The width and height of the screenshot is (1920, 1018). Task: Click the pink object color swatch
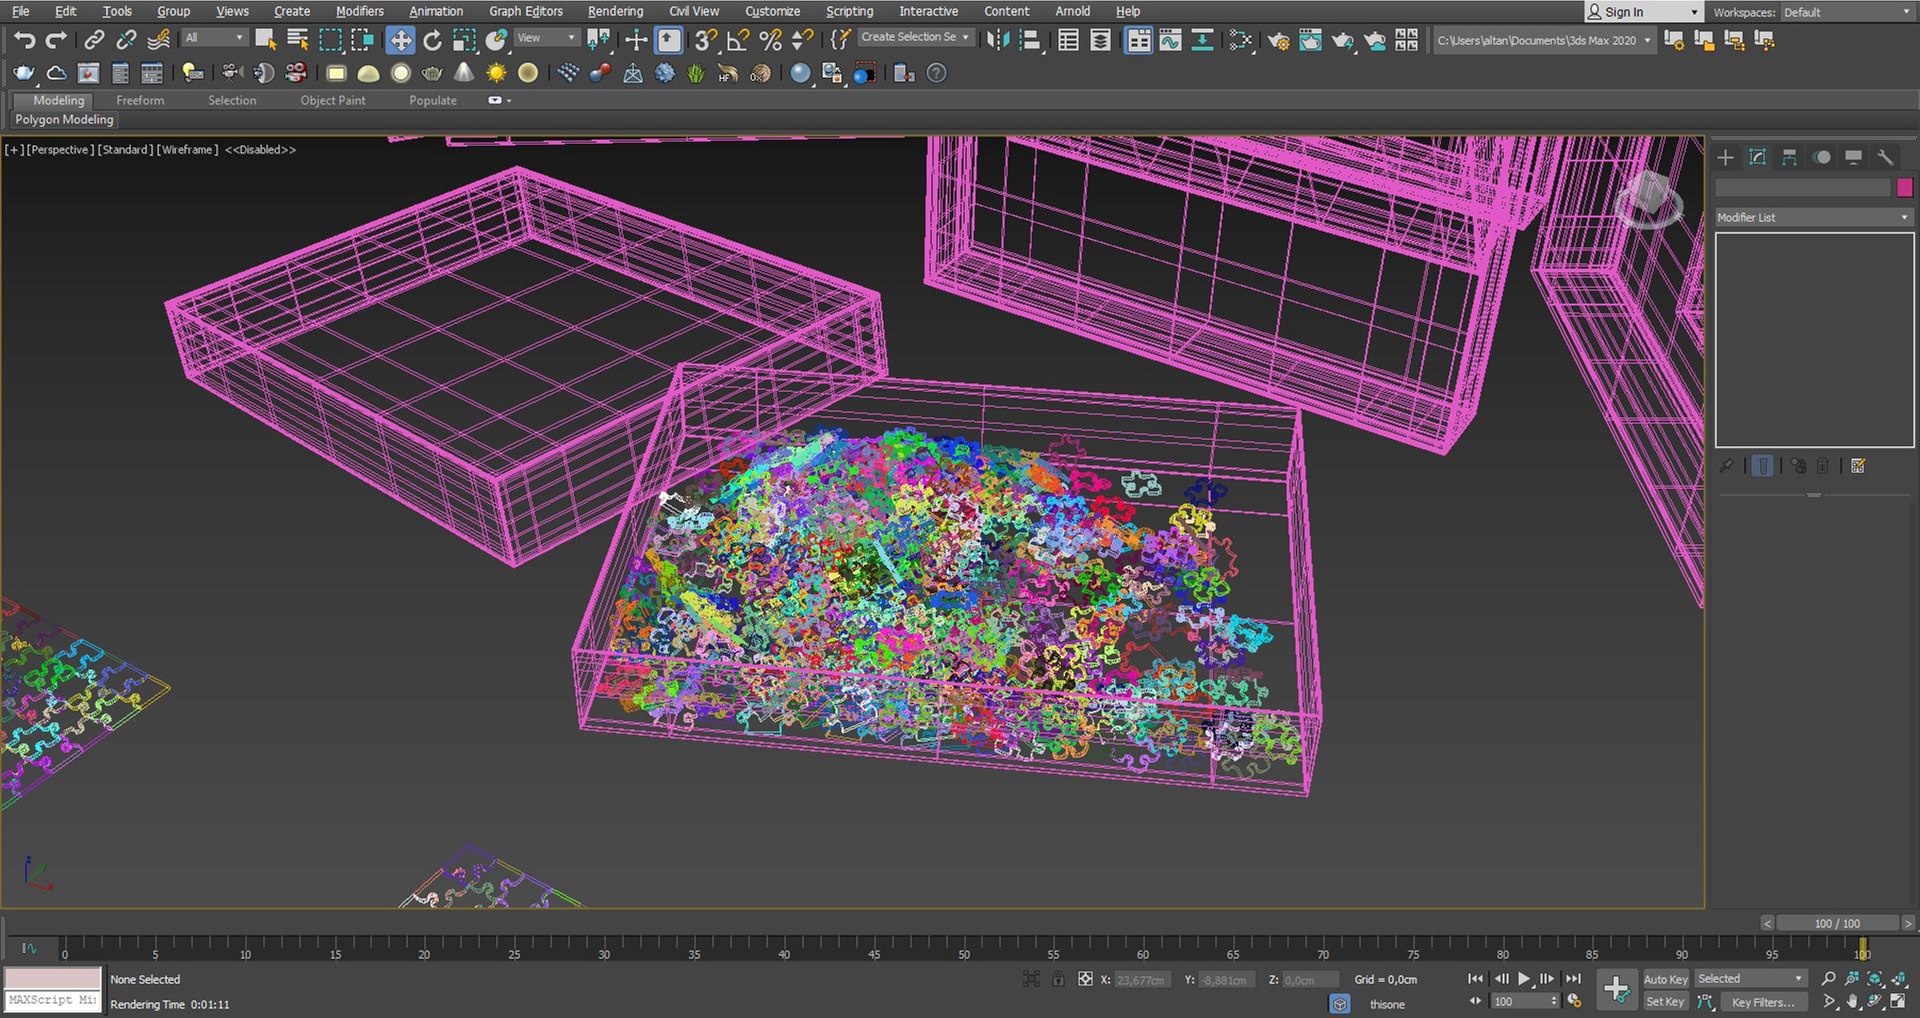1905,187
